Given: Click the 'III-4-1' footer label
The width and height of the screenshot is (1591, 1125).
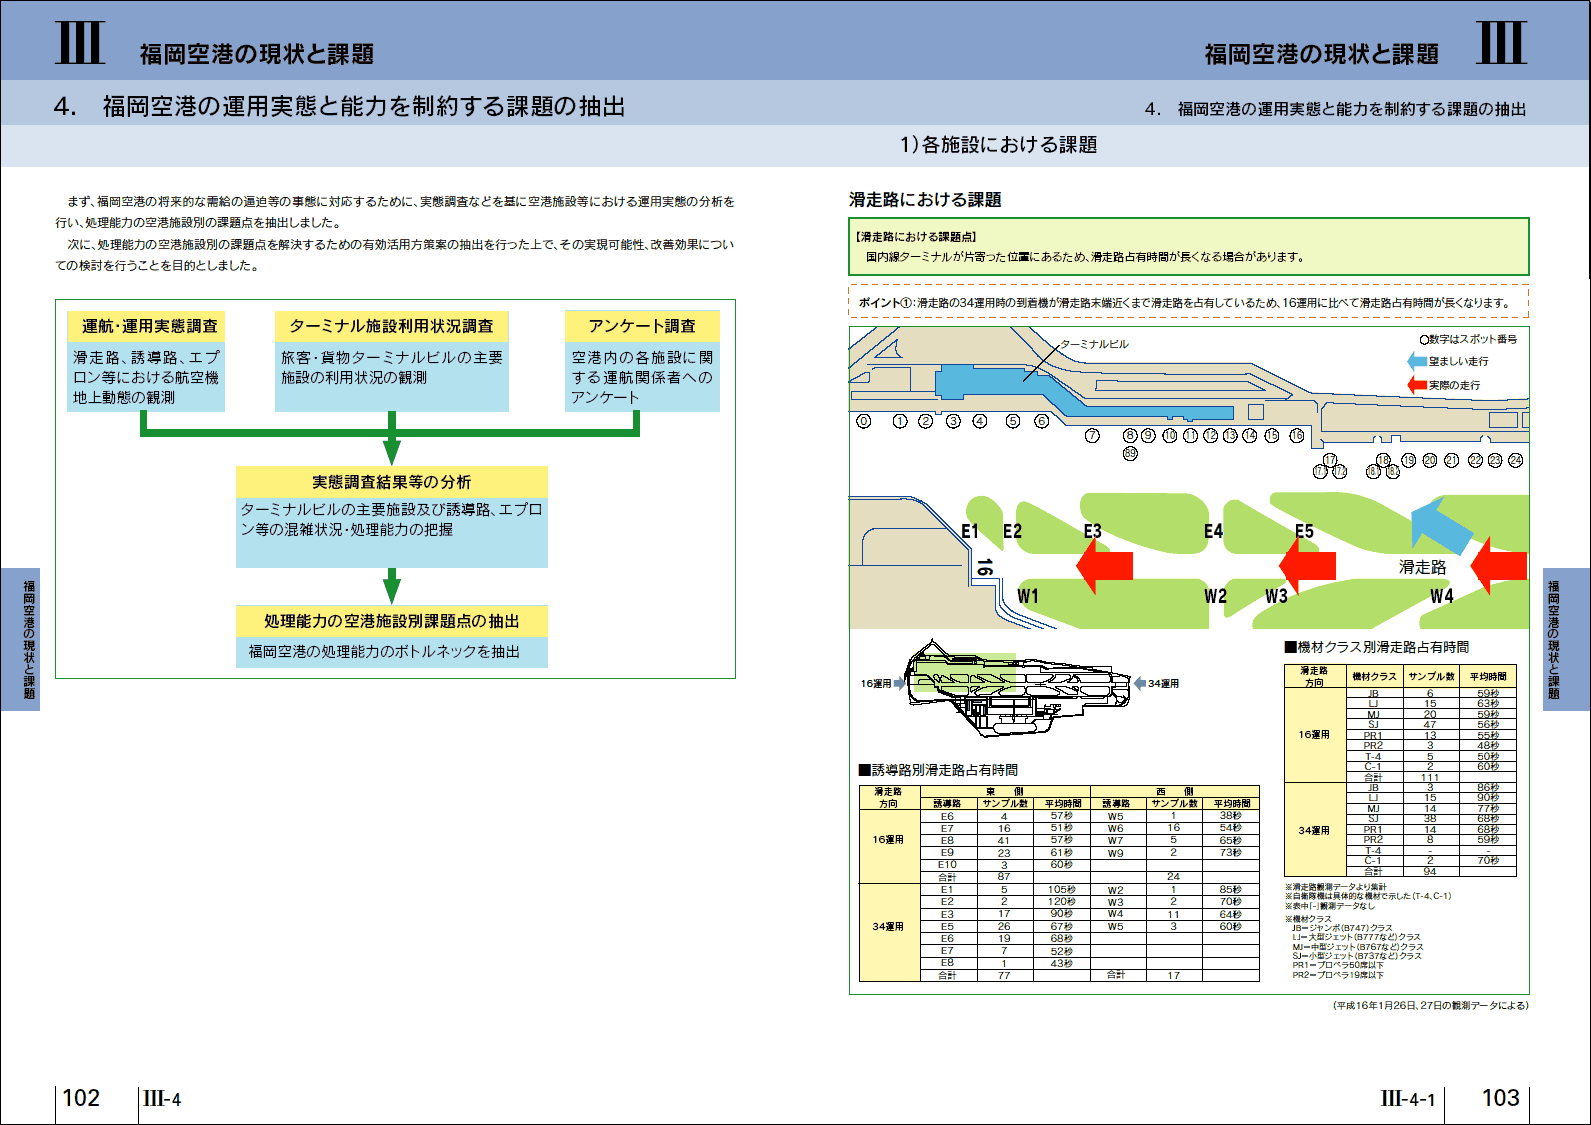Looking at the screenshot, I should (x=1408, y=1099).
